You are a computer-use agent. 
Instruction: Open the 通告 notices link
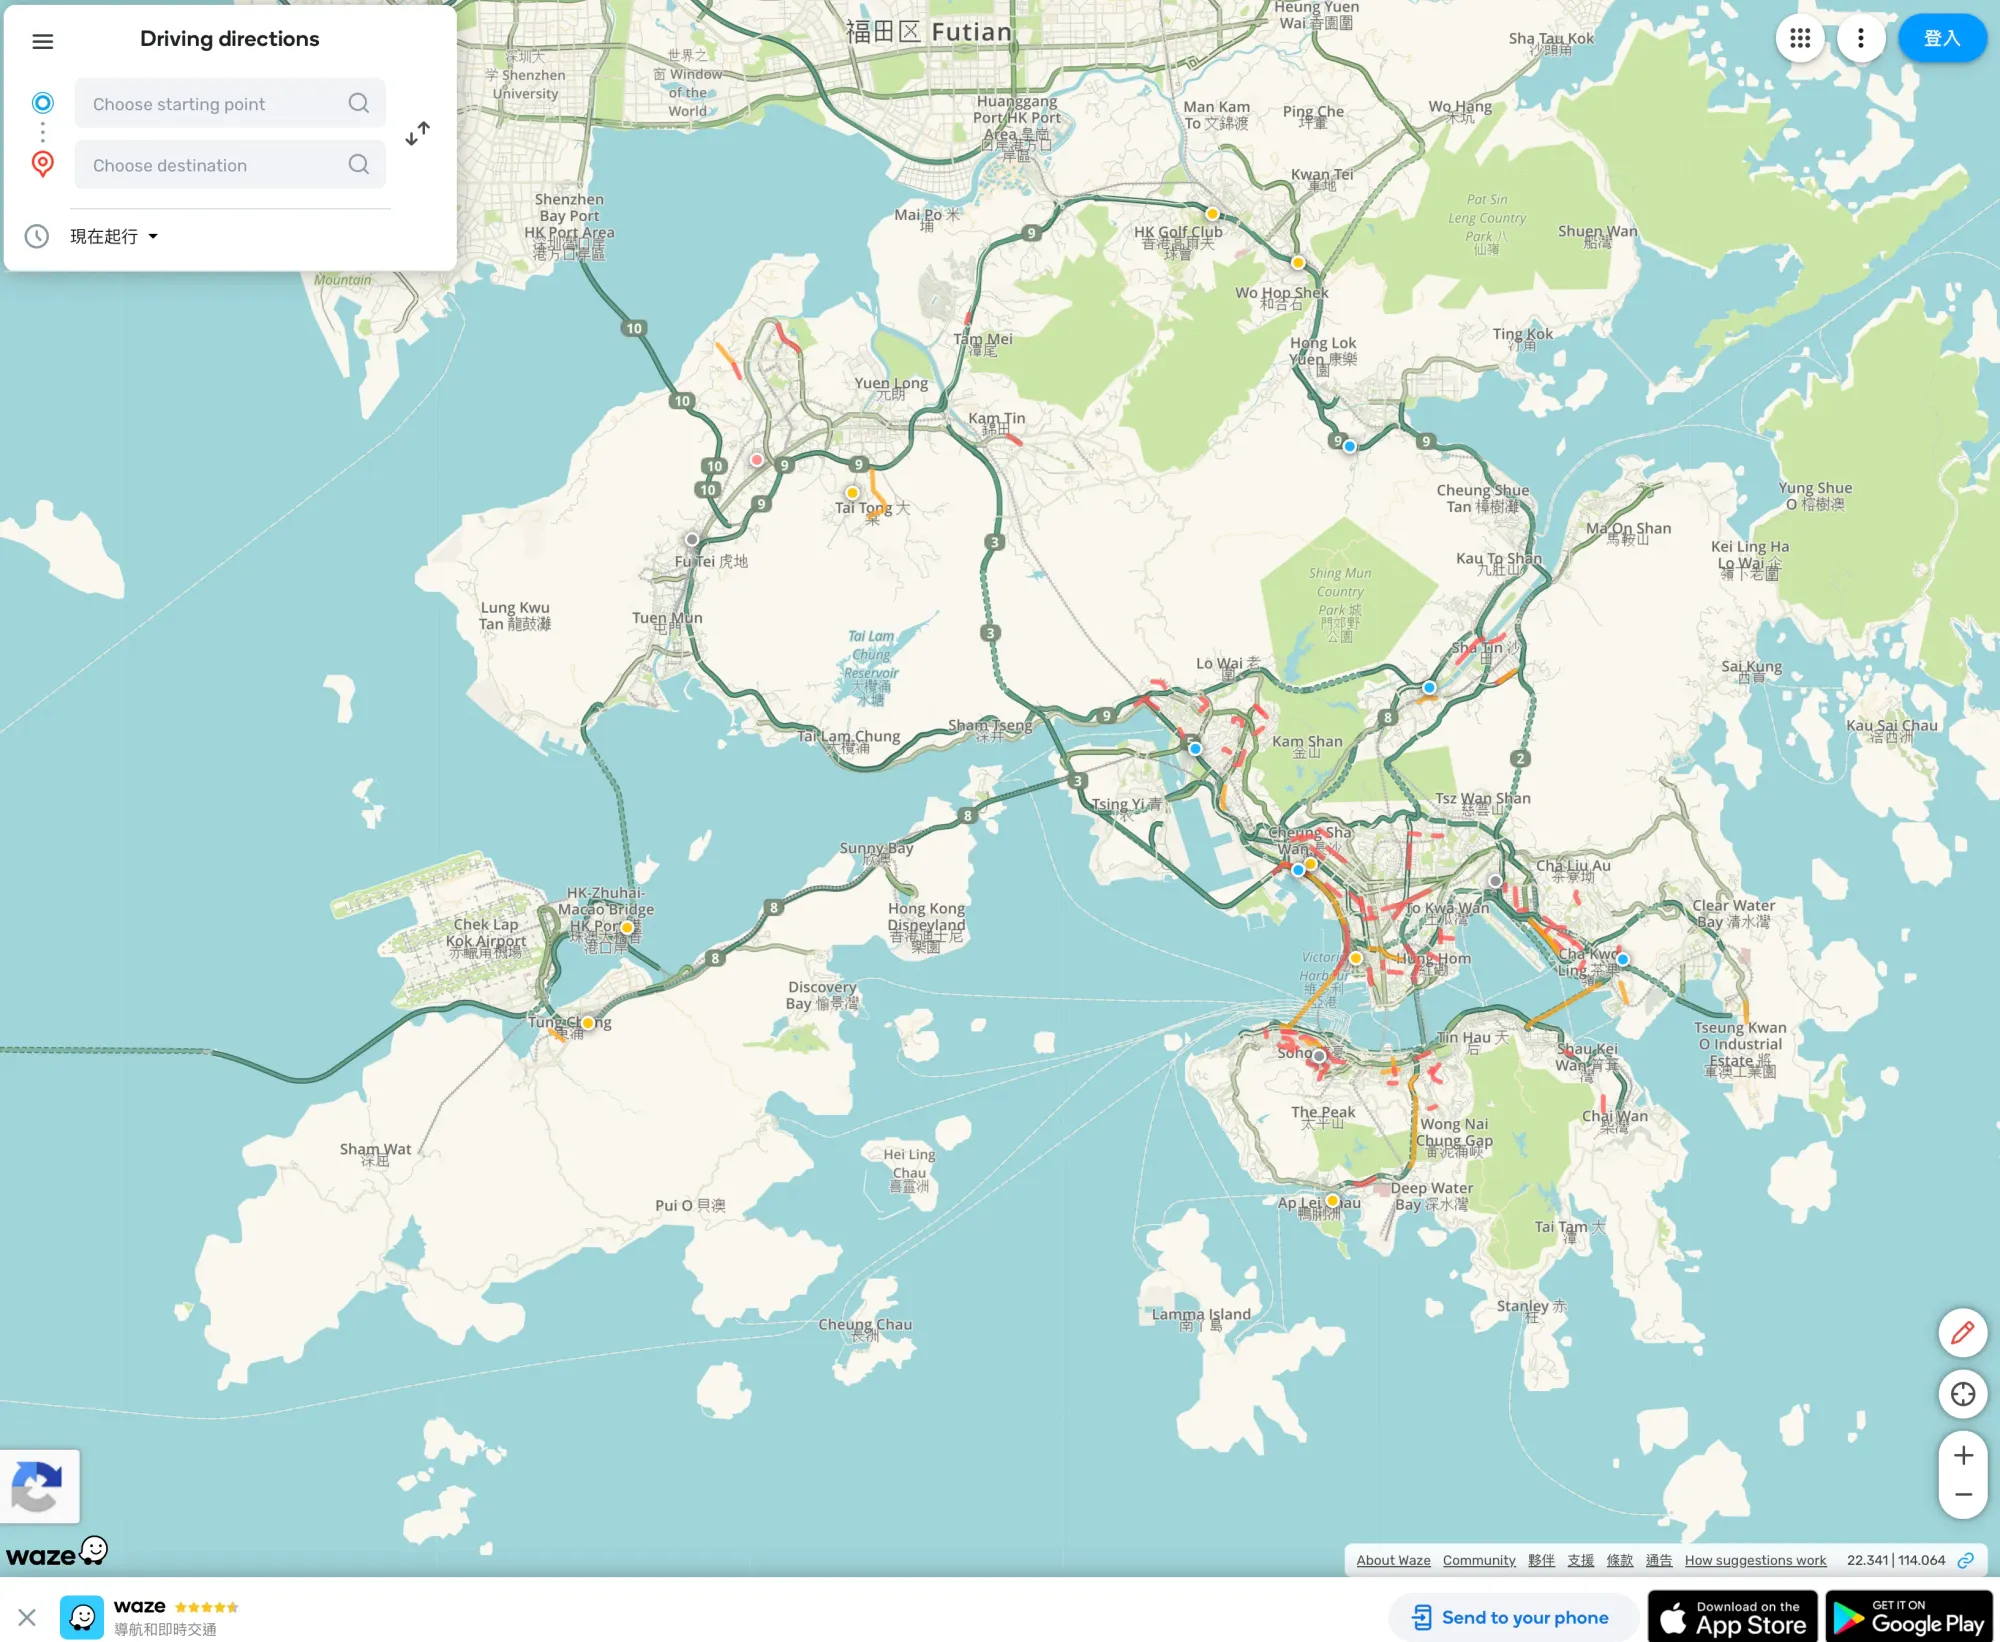(1659, 1560)
